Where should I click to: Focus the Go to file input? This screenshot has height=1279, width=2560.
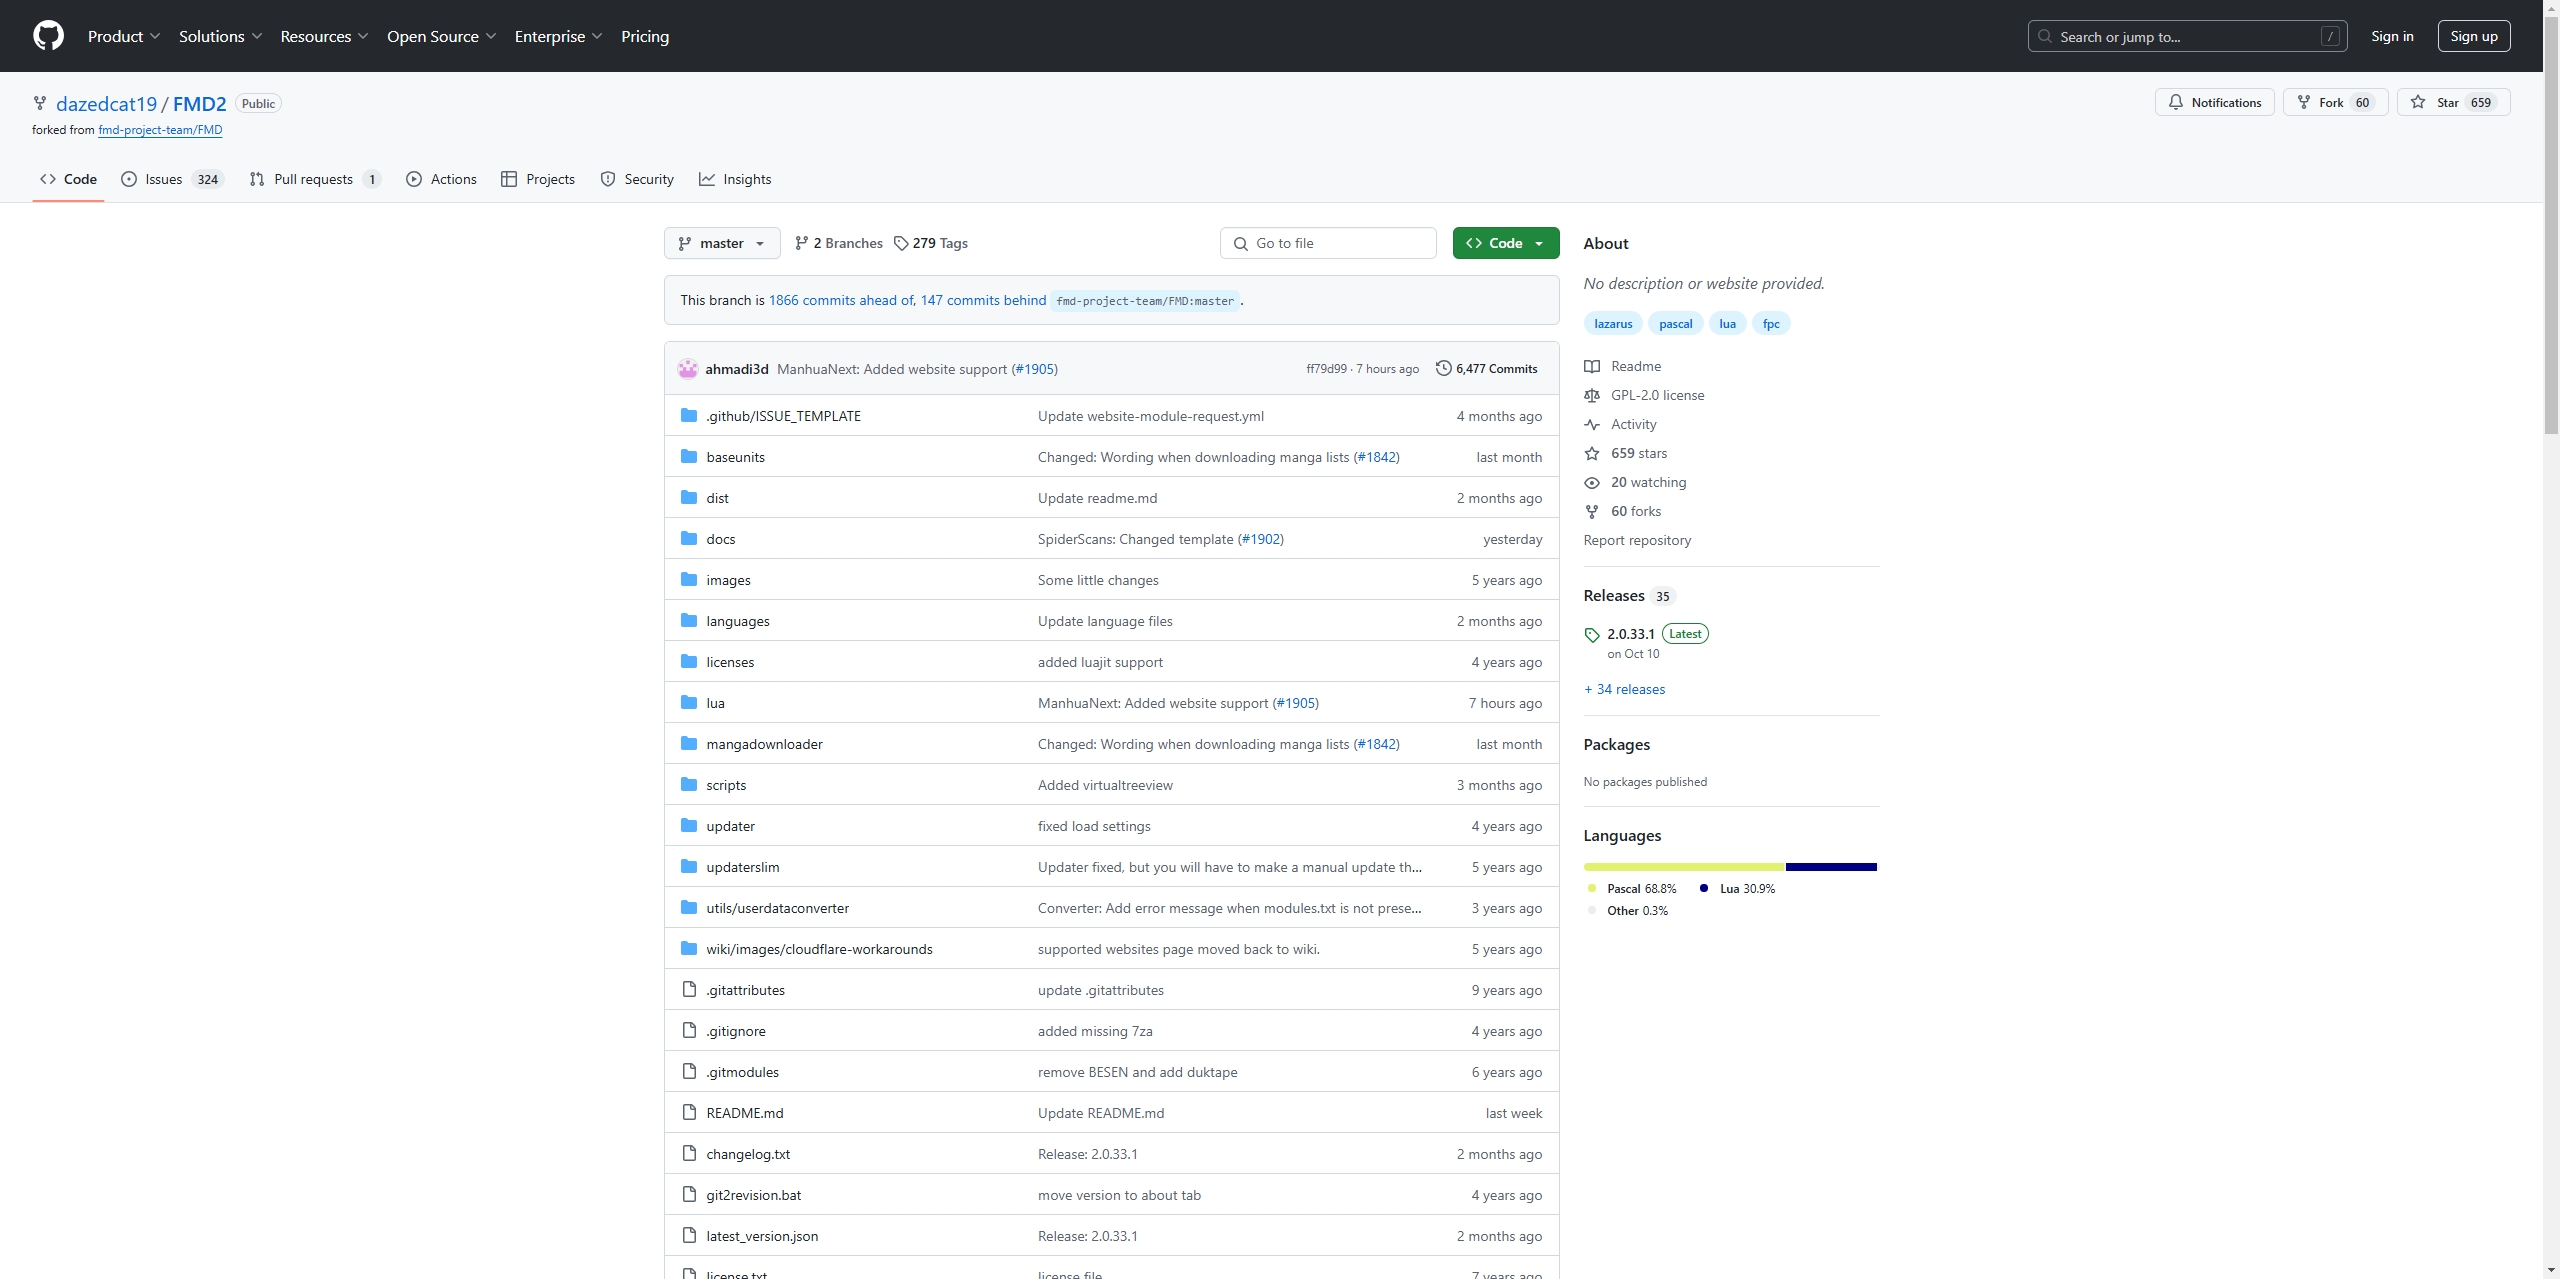point(1328,243)
